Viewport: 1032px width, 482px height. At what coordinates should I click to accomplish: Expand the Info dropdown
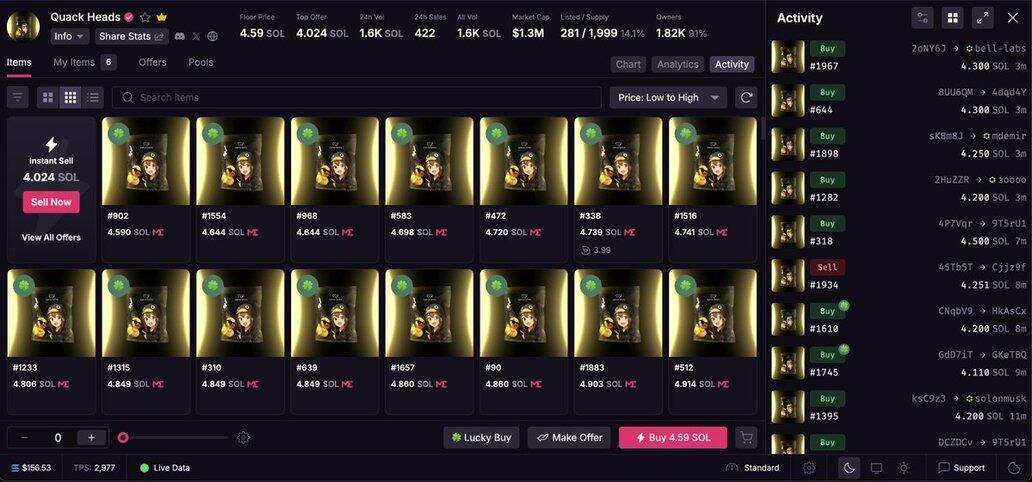tap(70, 36)
